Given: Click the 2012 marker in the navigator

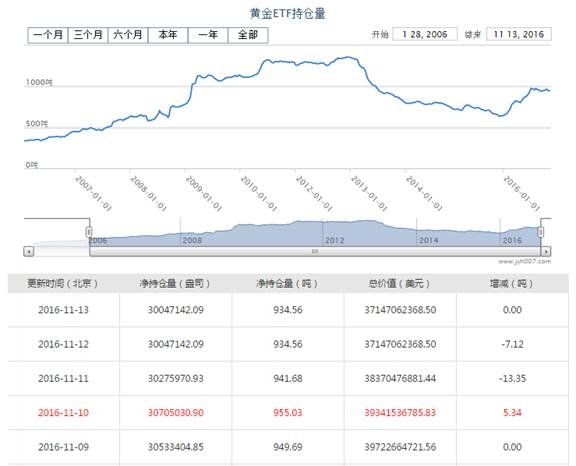Looking at the screenshot, I should point(334,240).
